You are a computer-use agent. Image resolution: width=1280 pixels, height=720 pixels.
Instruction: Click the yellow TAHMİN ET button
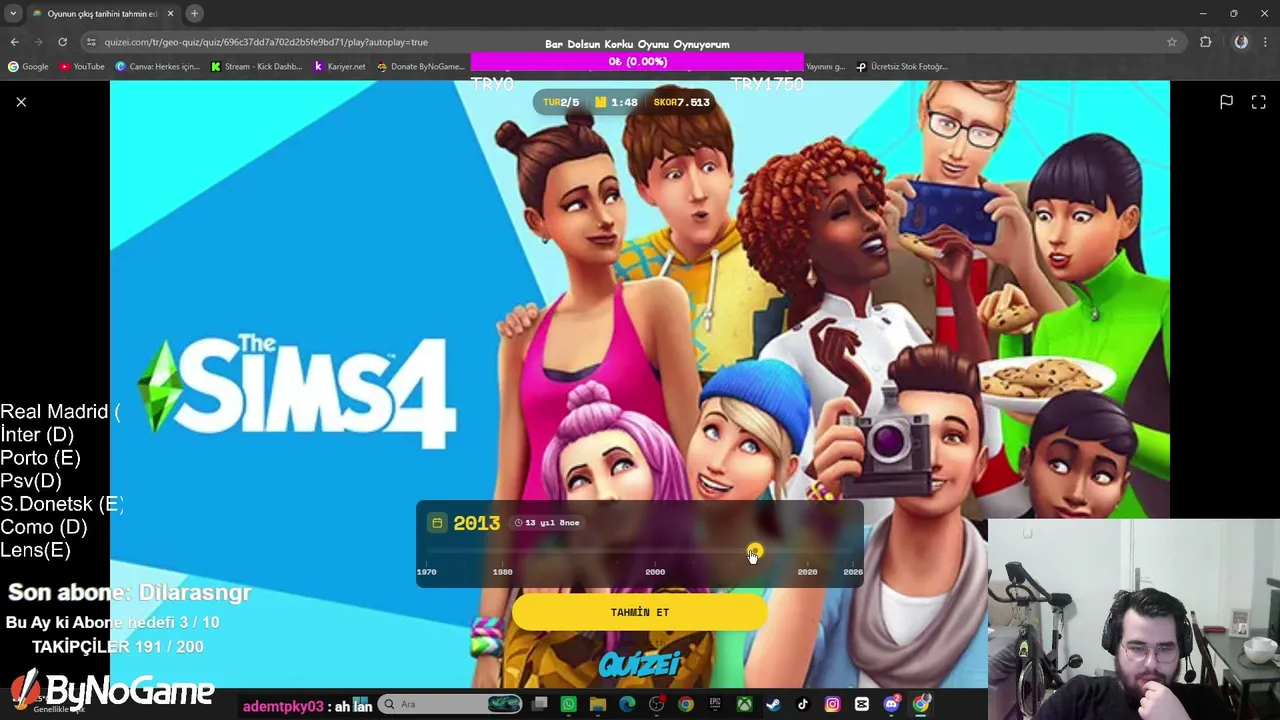point(640,612)
